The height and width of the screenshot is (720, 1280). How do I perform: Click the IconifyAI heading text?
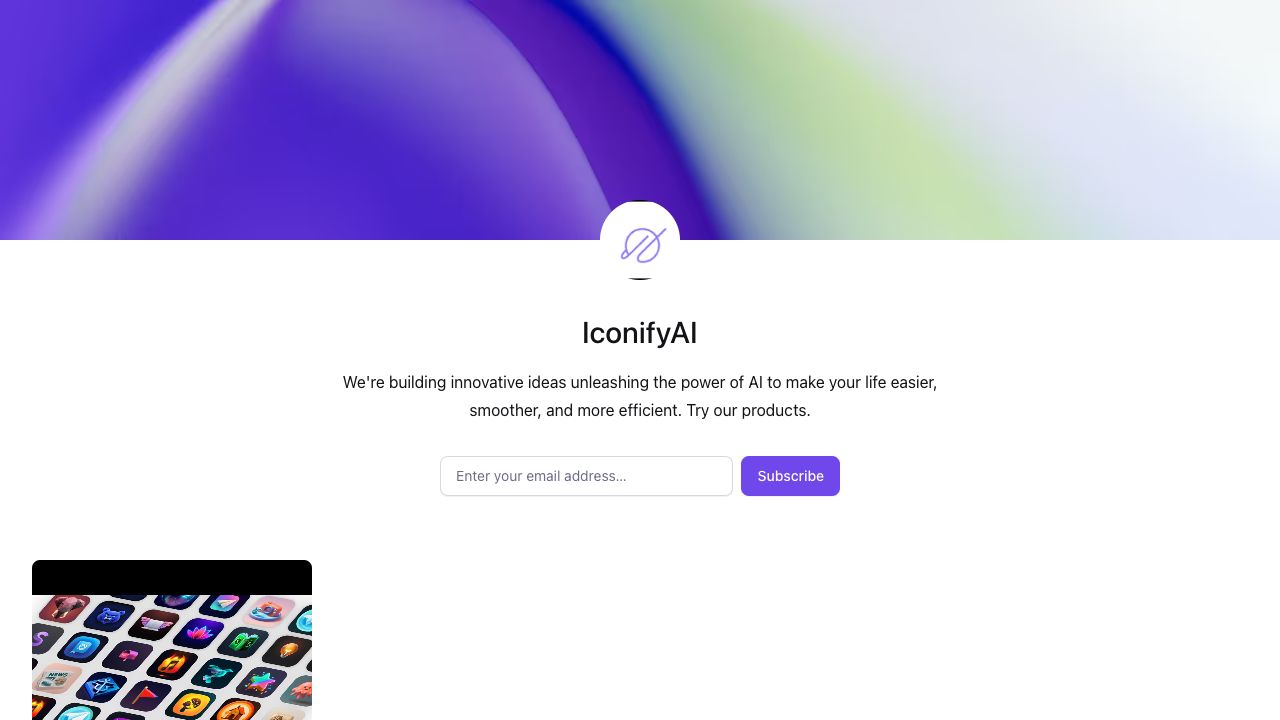click(640, 333)
